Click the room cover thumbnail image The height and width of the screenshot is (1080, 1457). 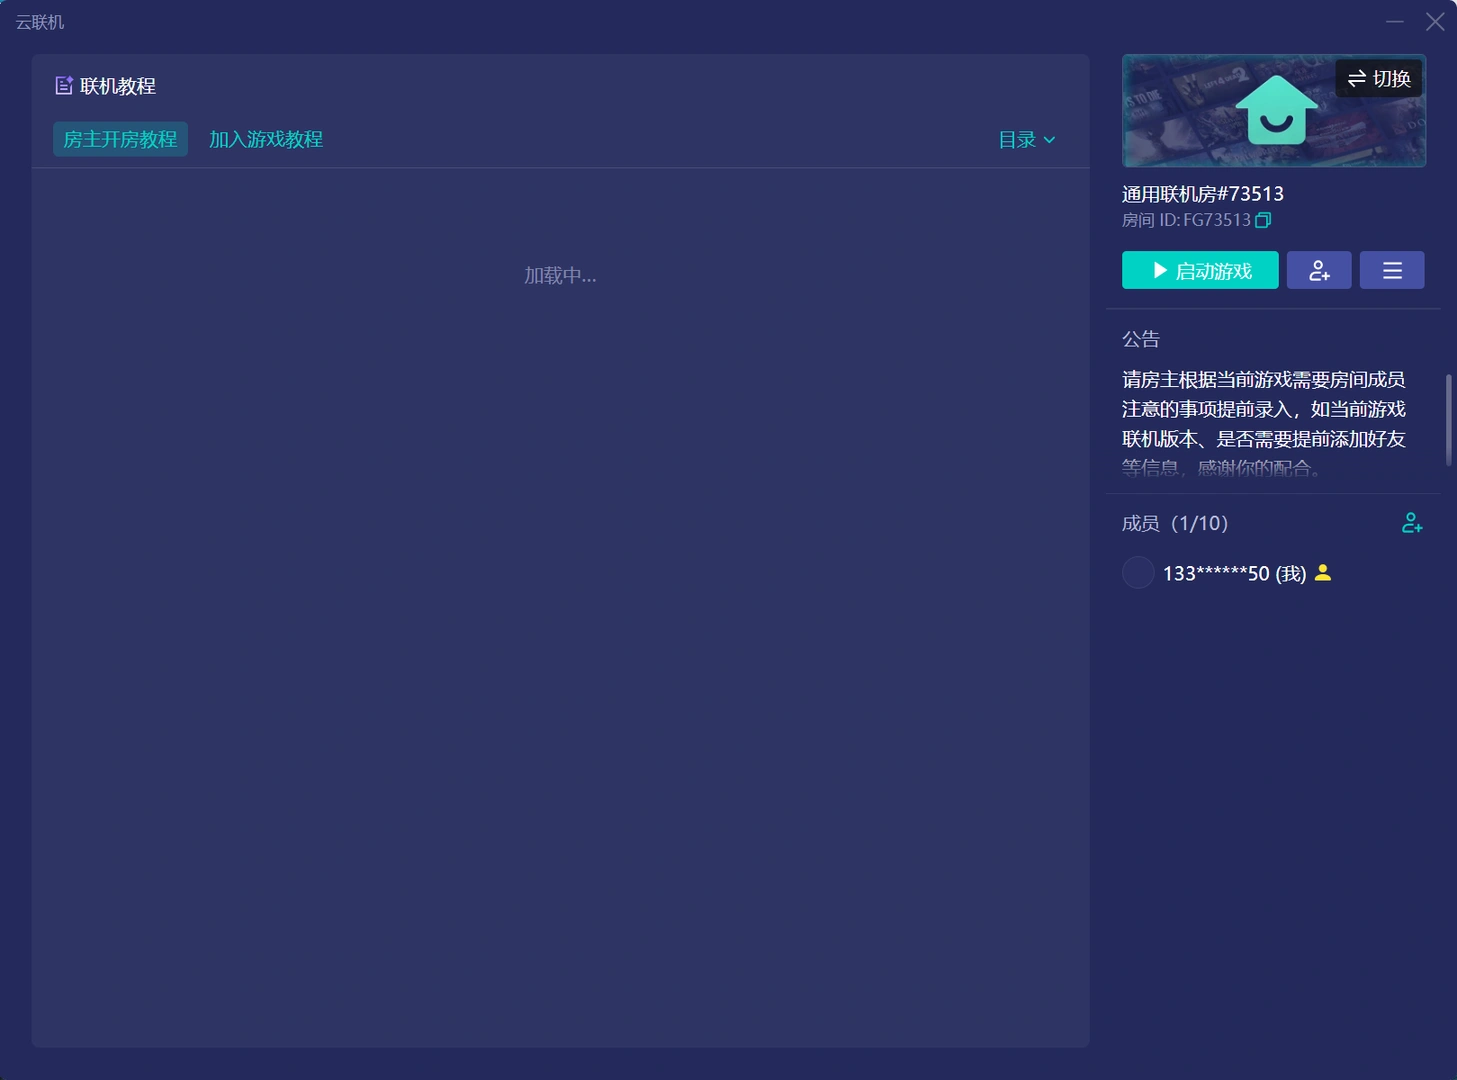tap(1274, 110)
